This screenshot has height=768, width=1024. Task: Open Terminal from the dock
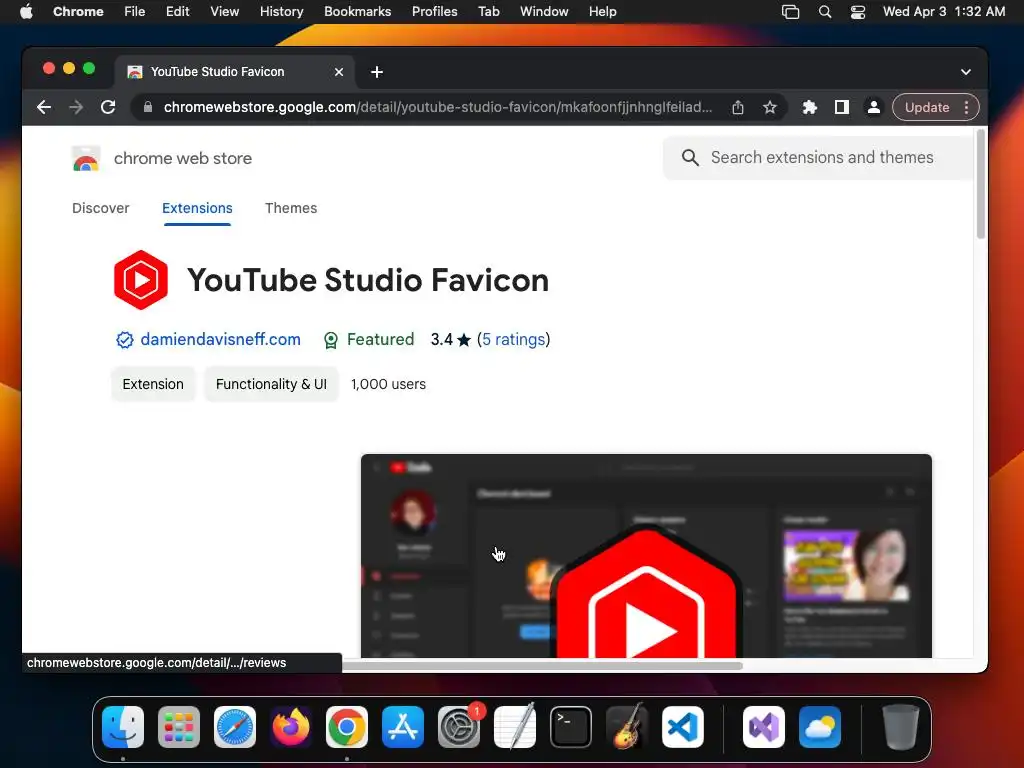click(571, 727)
